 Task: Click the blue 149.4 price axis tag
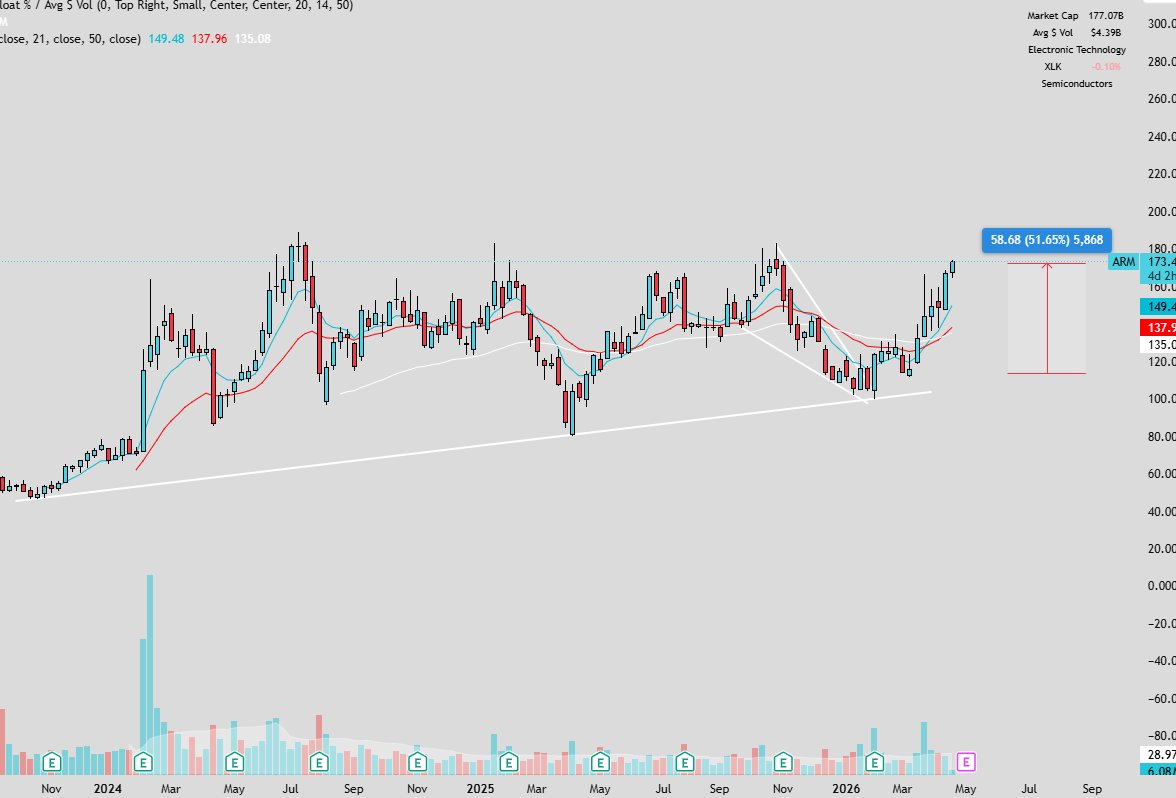pos(1158,307)
